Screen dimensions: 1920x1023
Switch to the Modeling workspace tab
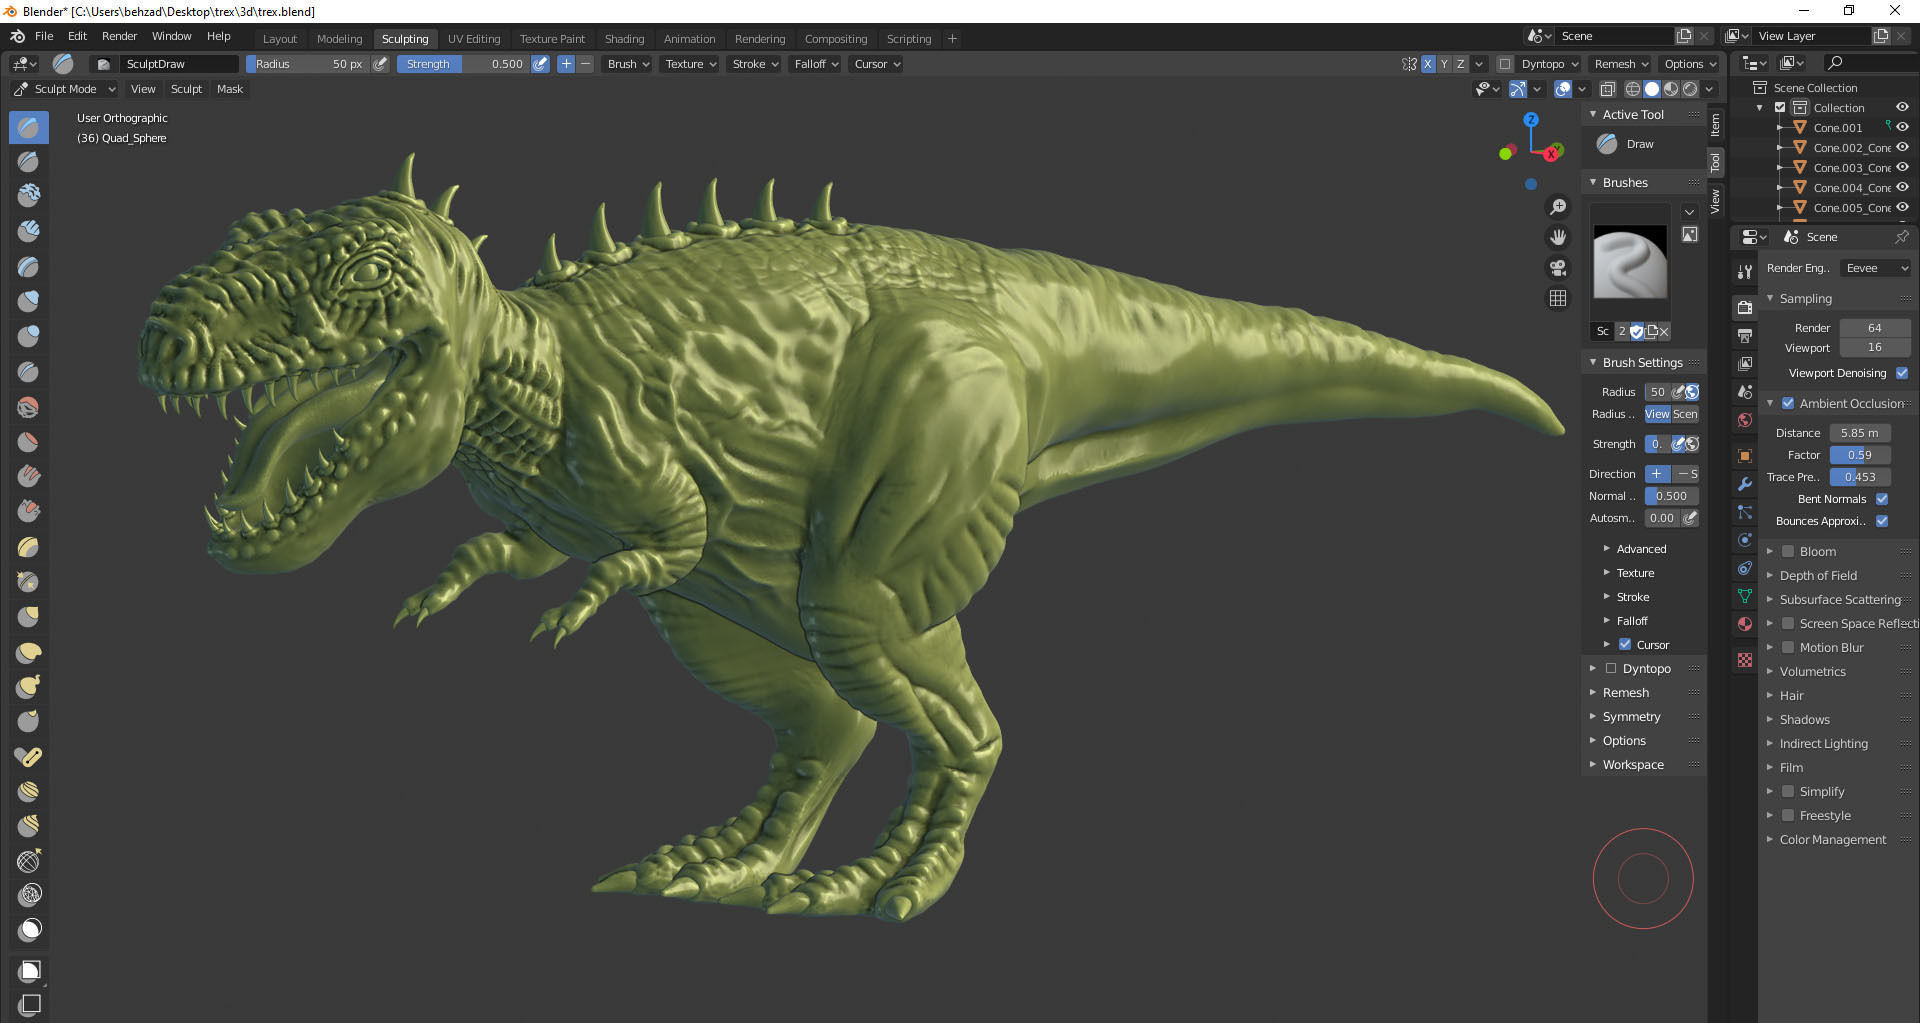[339, 39]
